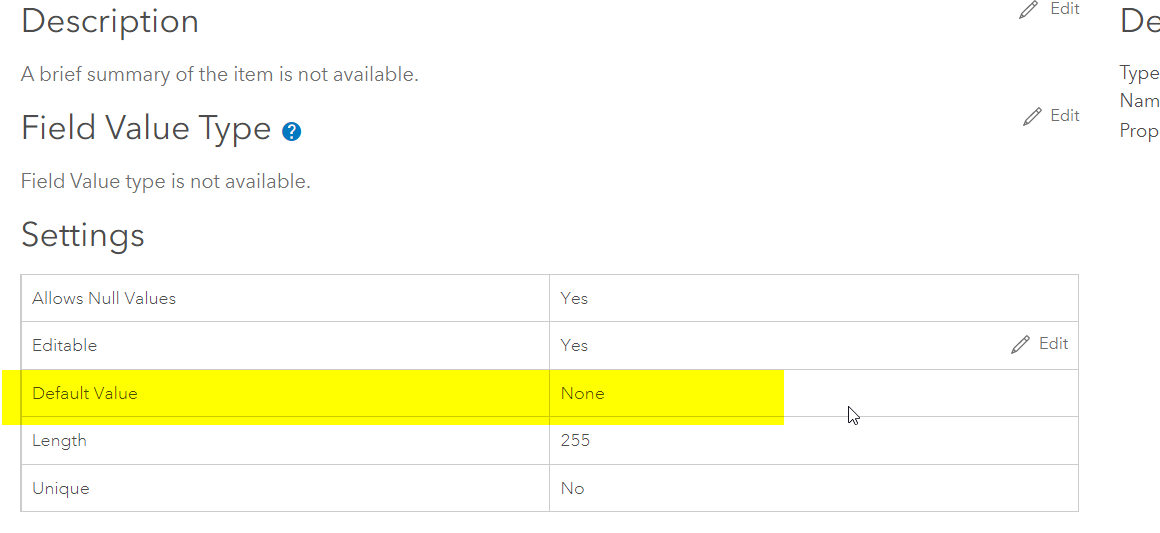Click the Length setting label
This screenshot has width=1160, height=533.
click(x=60, y=440)
